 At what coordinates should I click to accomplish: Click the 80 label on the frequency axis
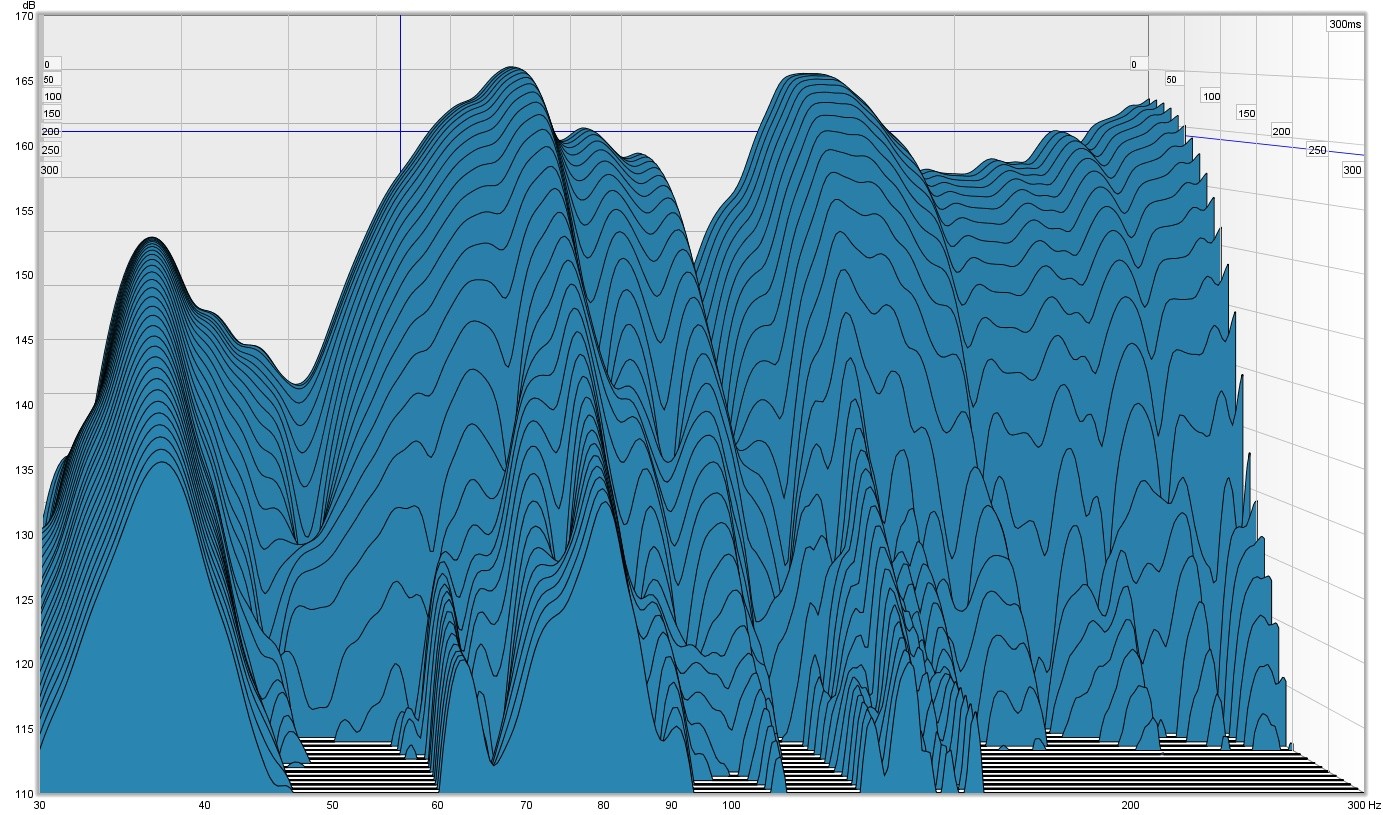(x=603, y=805)
